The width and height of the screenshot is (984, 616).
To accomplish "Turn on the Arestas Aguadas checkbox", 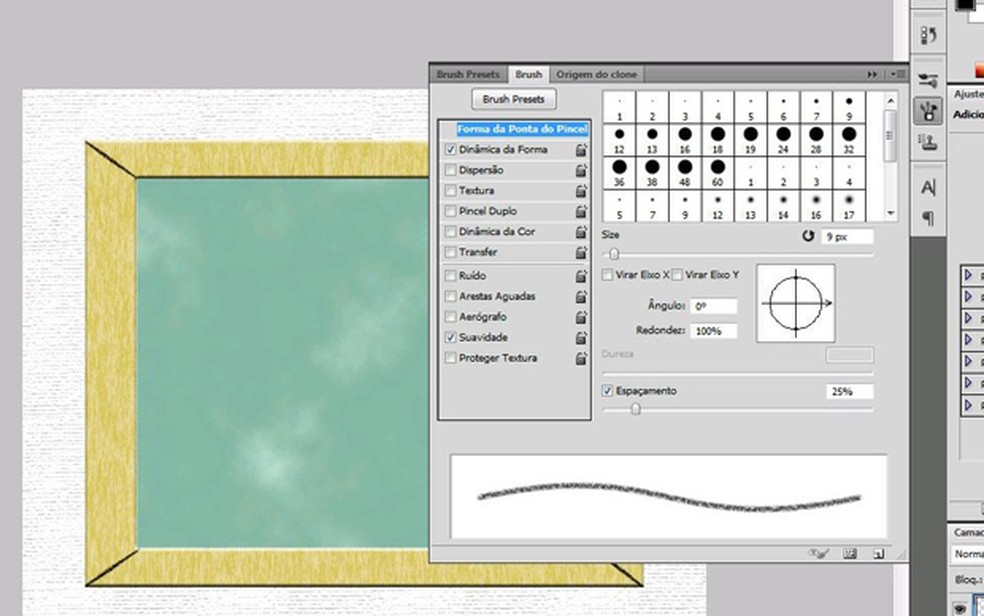I will [450, 296].
